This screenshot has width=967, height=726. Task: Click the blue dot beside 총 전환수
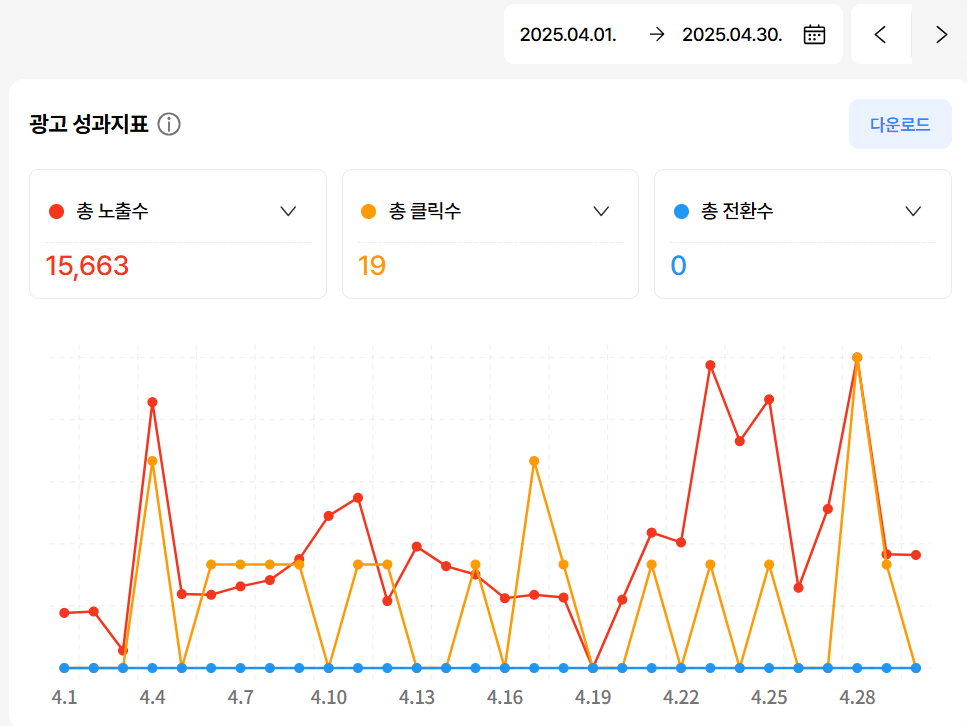tap(681, 212)
